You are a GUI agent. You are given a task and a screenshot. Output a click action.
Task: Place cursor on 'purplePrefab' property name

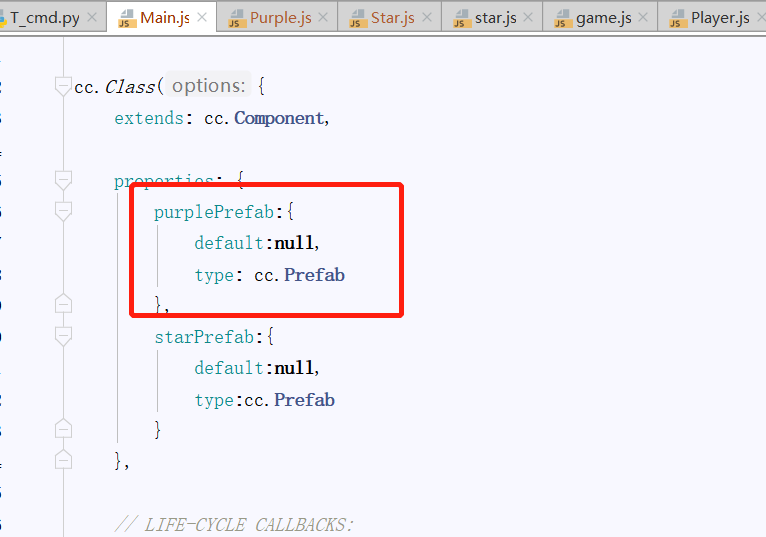pos(214,213)
